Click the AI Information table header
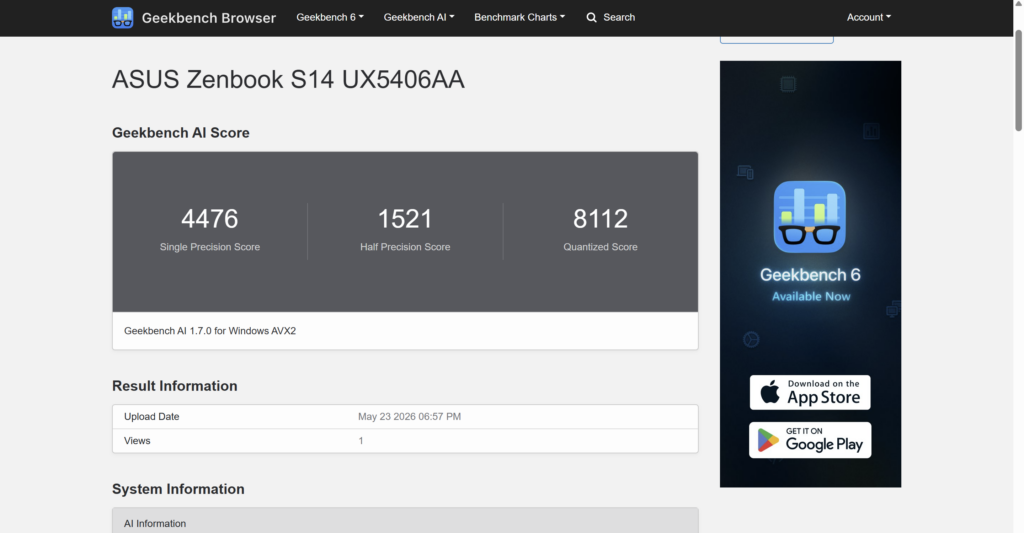The height and width of the screenshot is (533, 1024). 405,522
